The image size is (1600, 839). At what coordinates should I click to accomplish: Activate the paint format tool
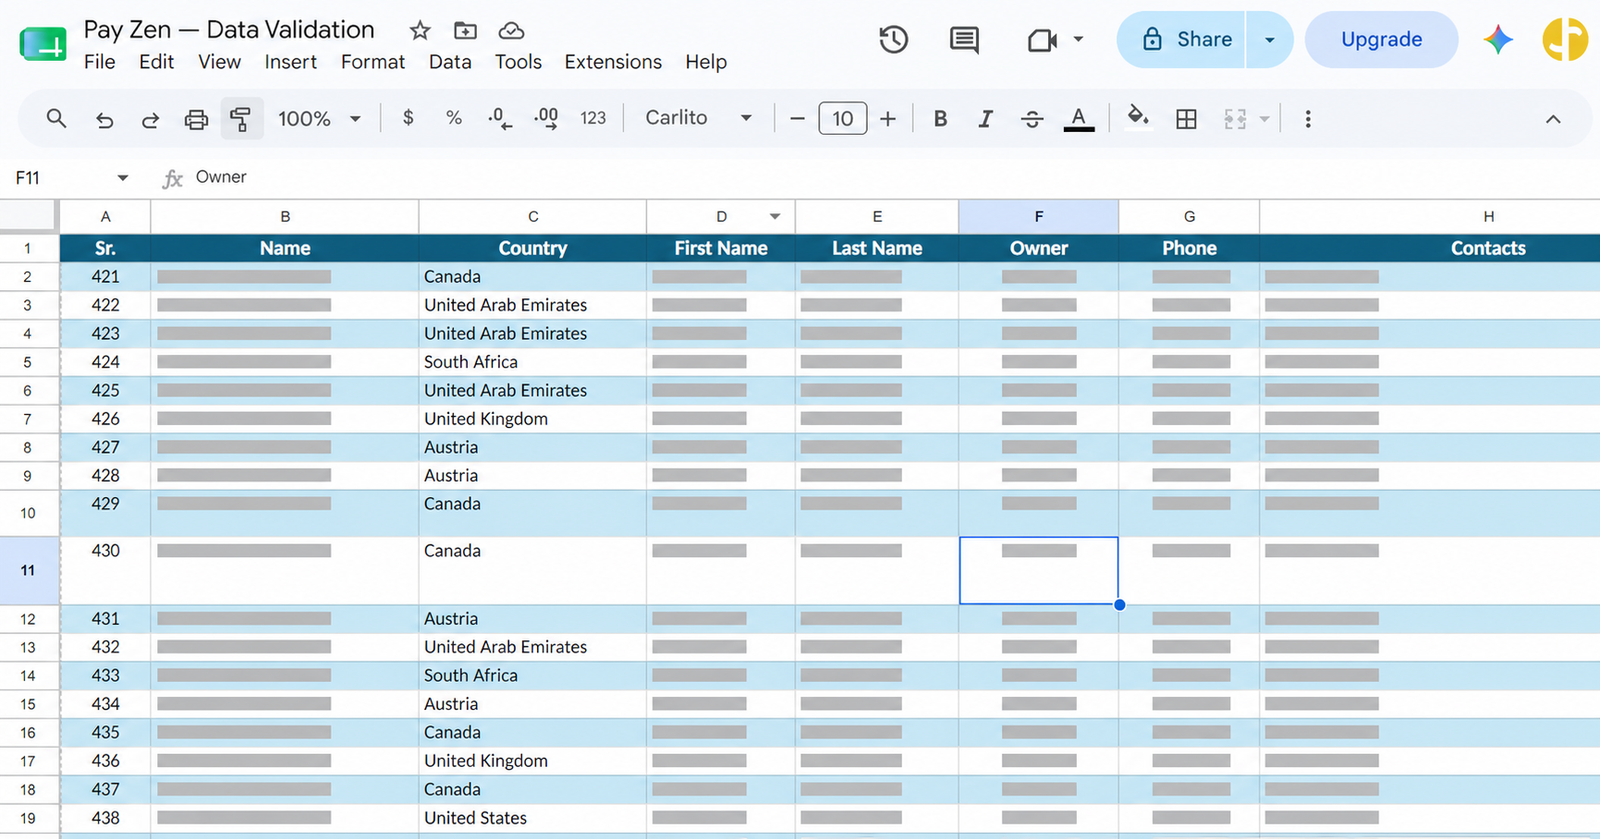coord(241,119)
